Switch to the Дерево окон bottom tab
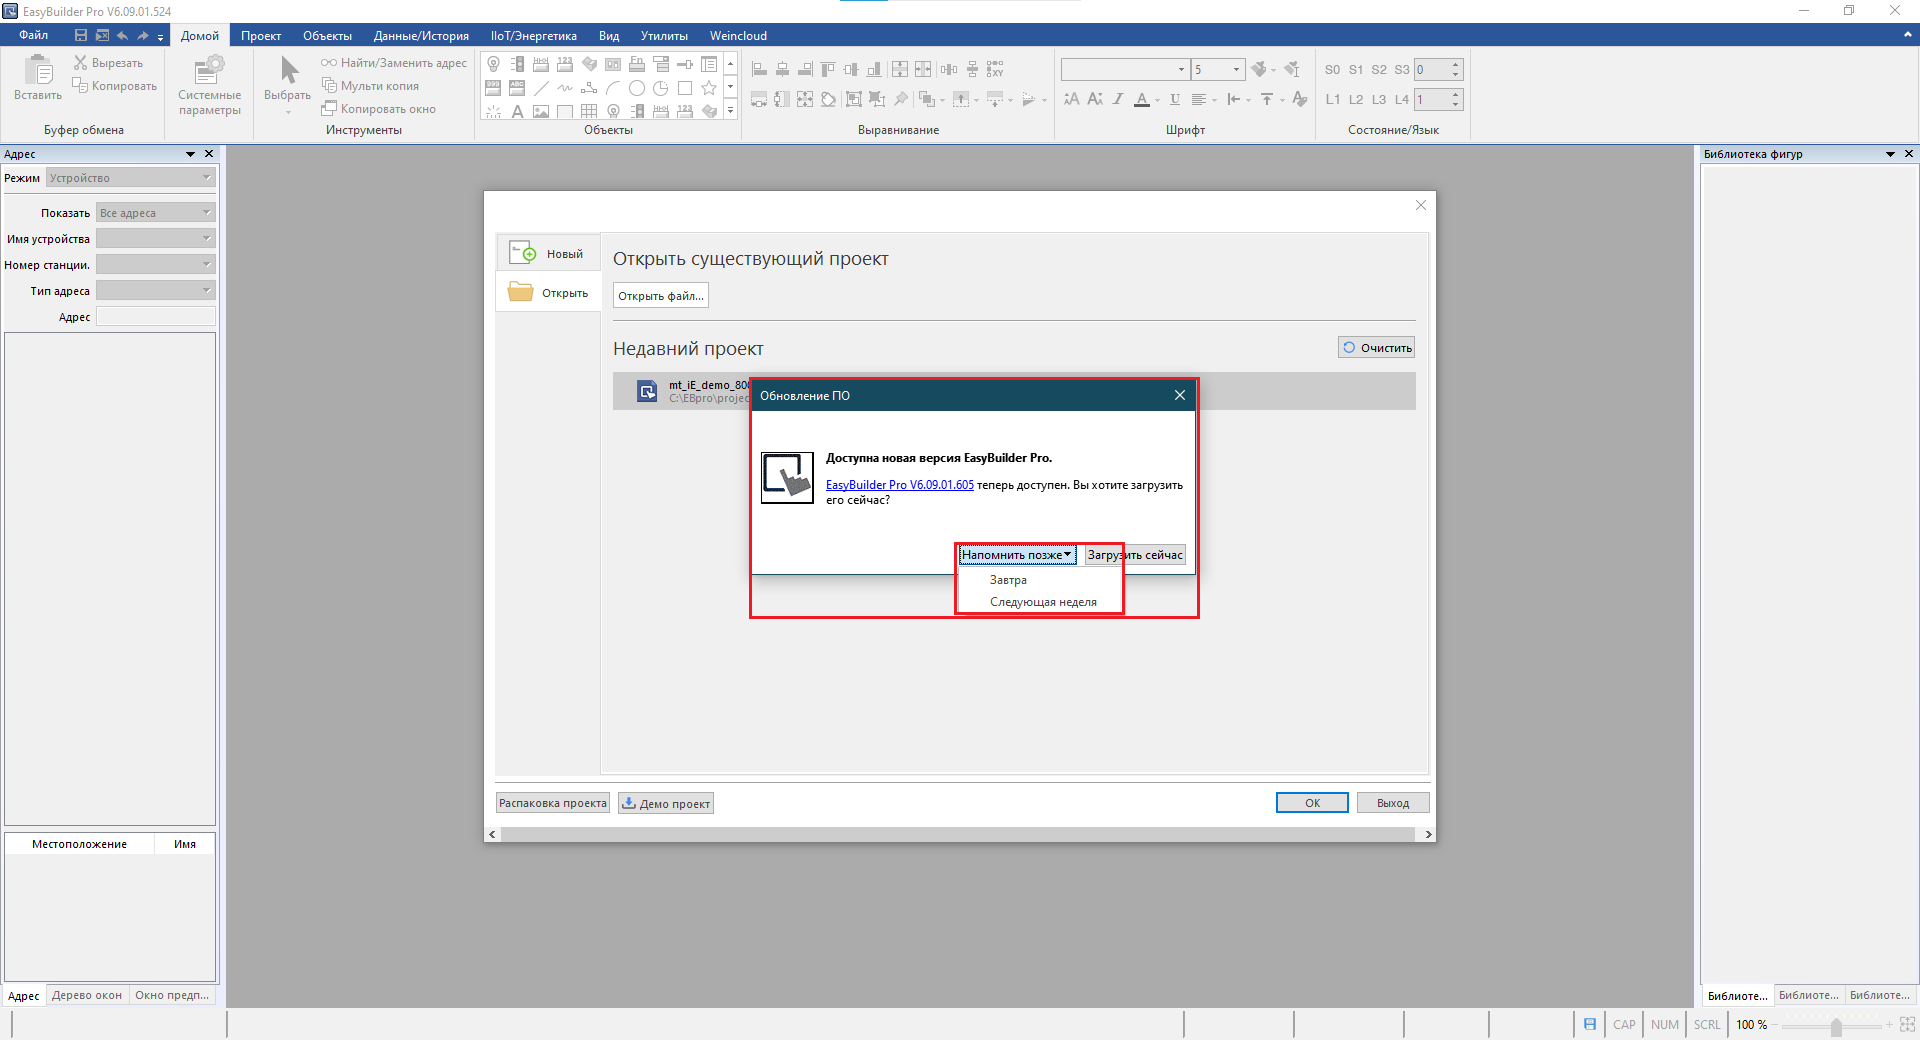 [87, 995]
